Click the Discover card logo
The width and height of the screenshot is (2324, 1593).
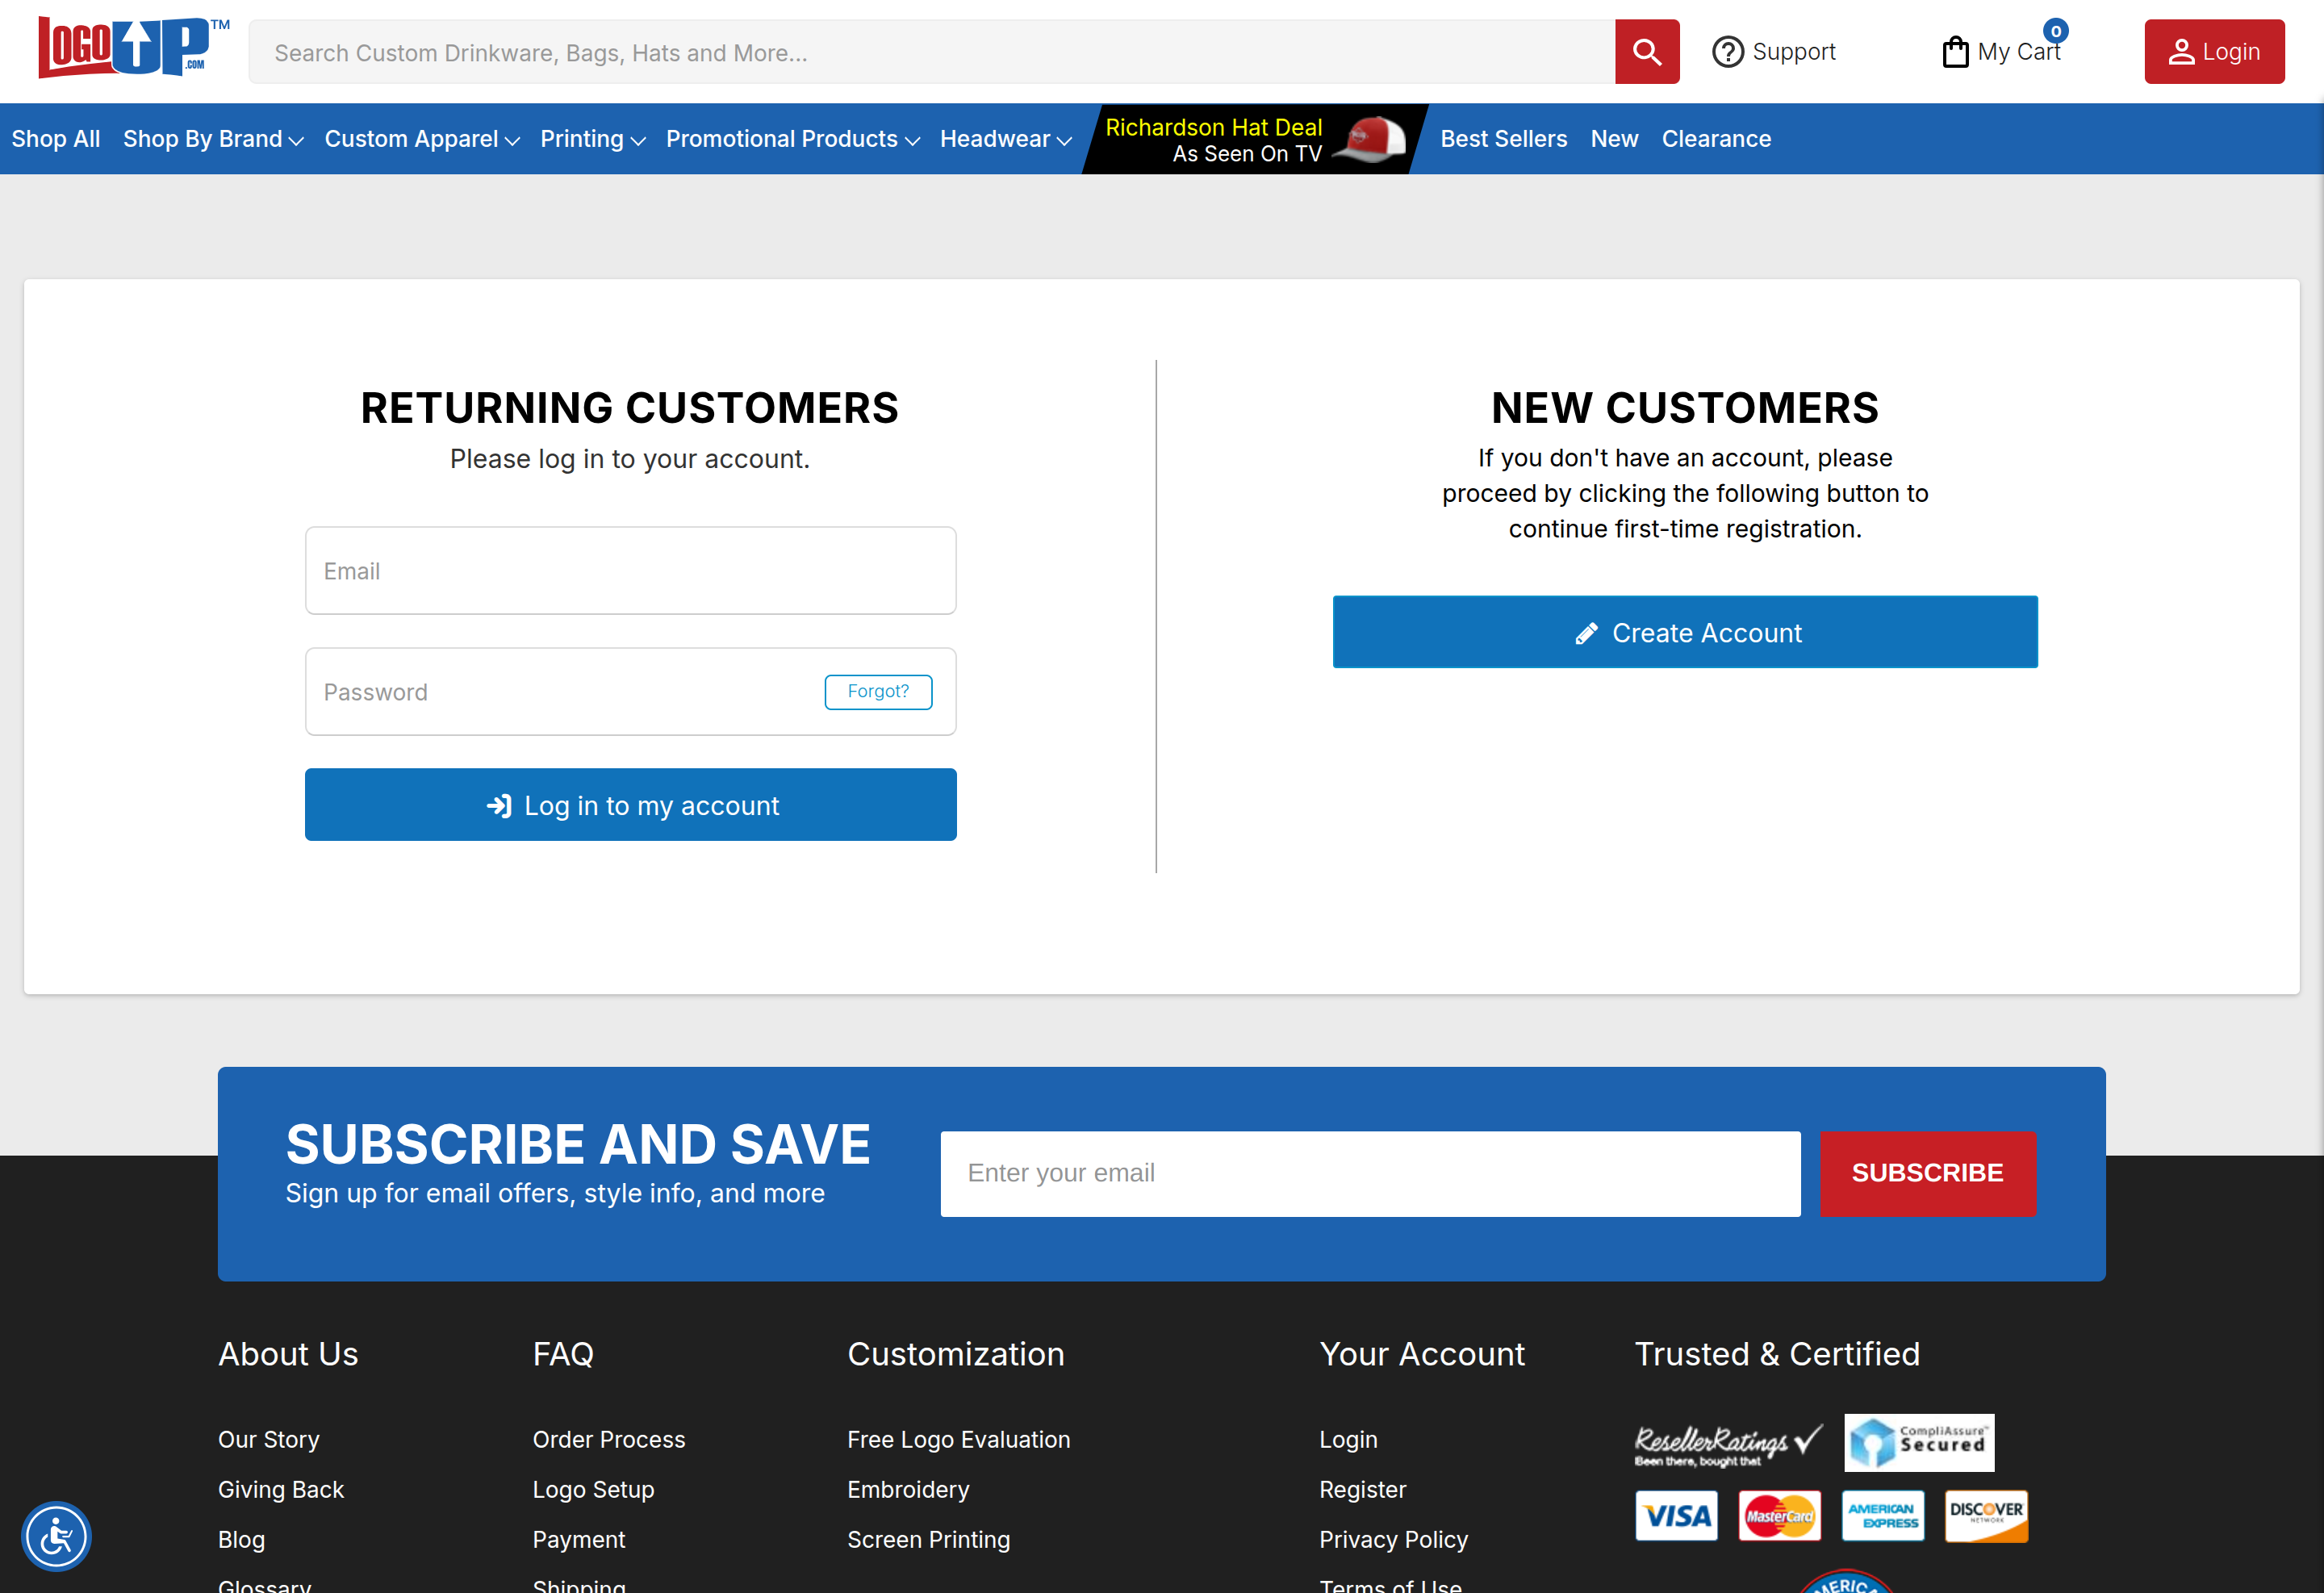click(x=1986, y=1516)
